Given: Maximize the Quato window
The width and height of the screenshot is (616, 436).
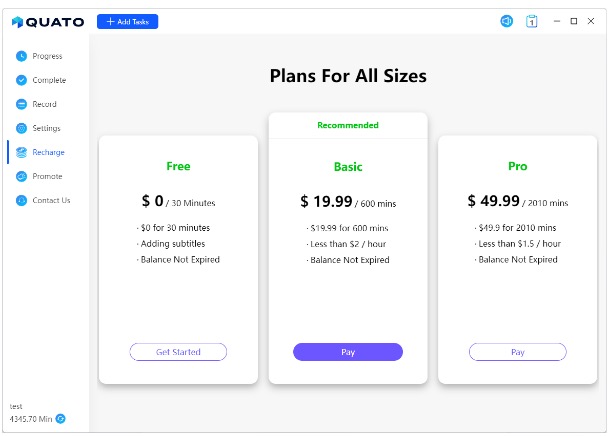Looking at the screenshot, I should point(574,21).
